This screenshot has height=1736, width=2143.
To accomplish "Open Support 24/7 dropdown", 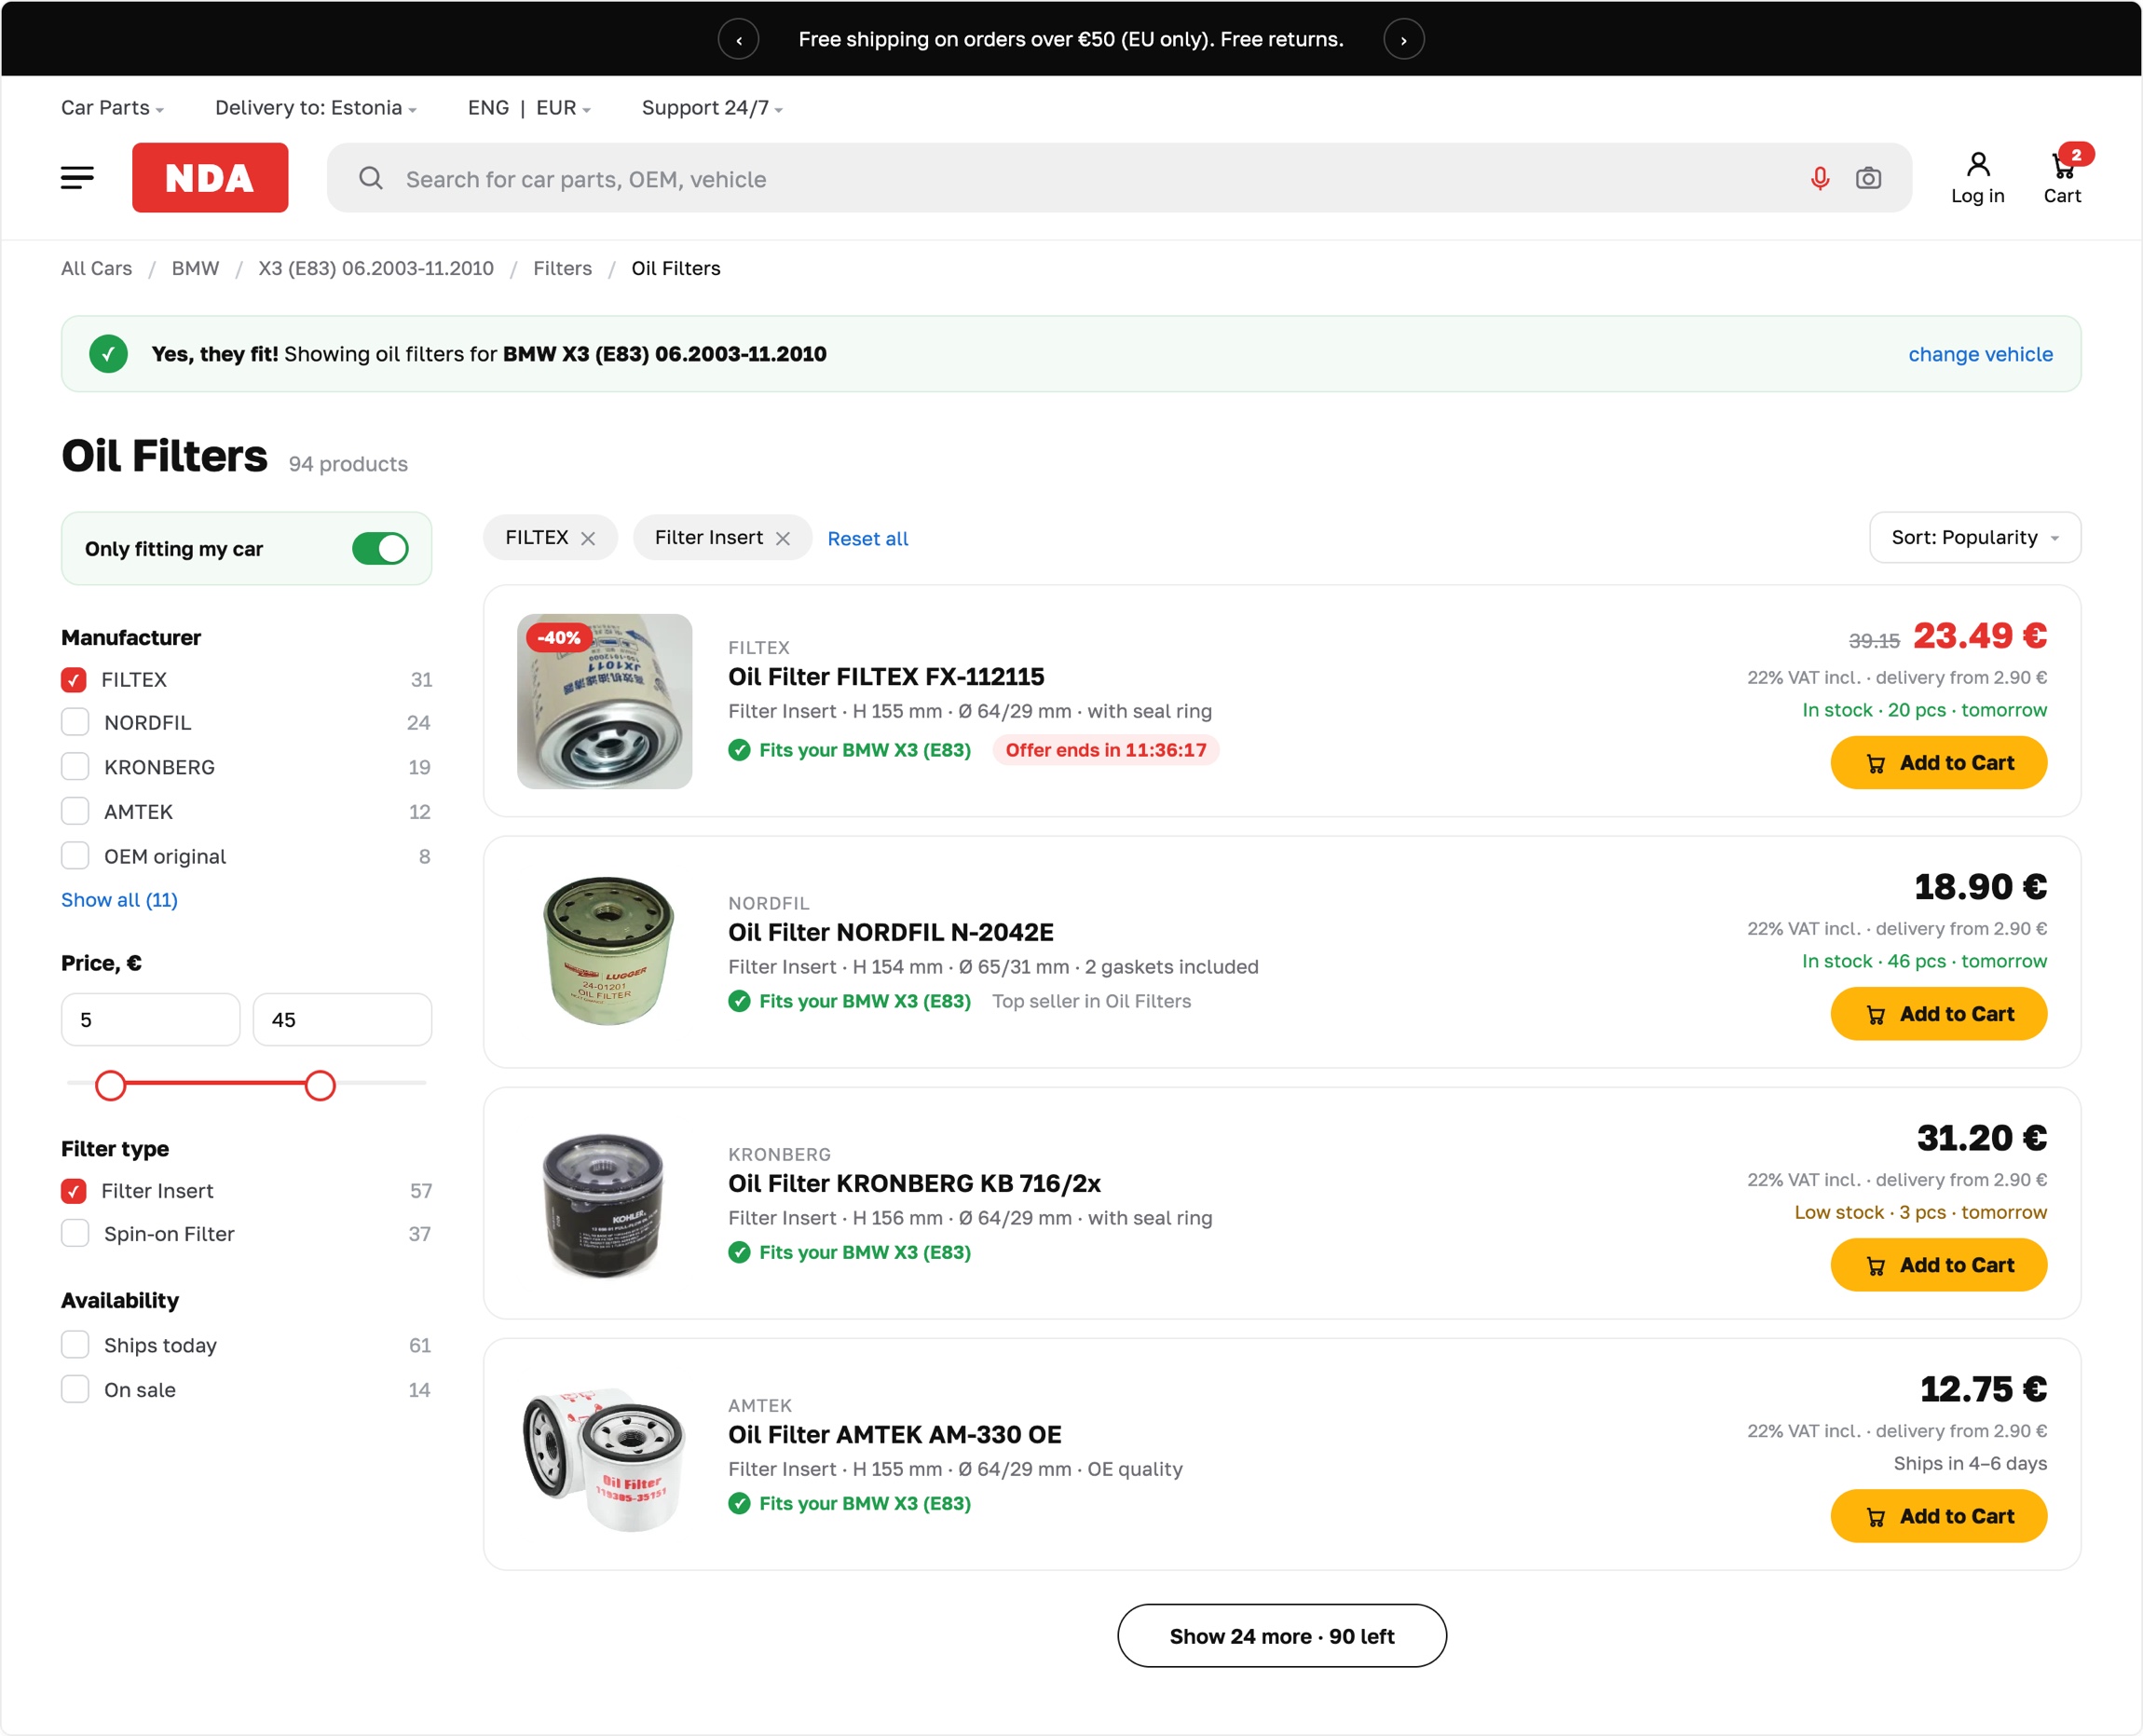I will coord(712,107).
